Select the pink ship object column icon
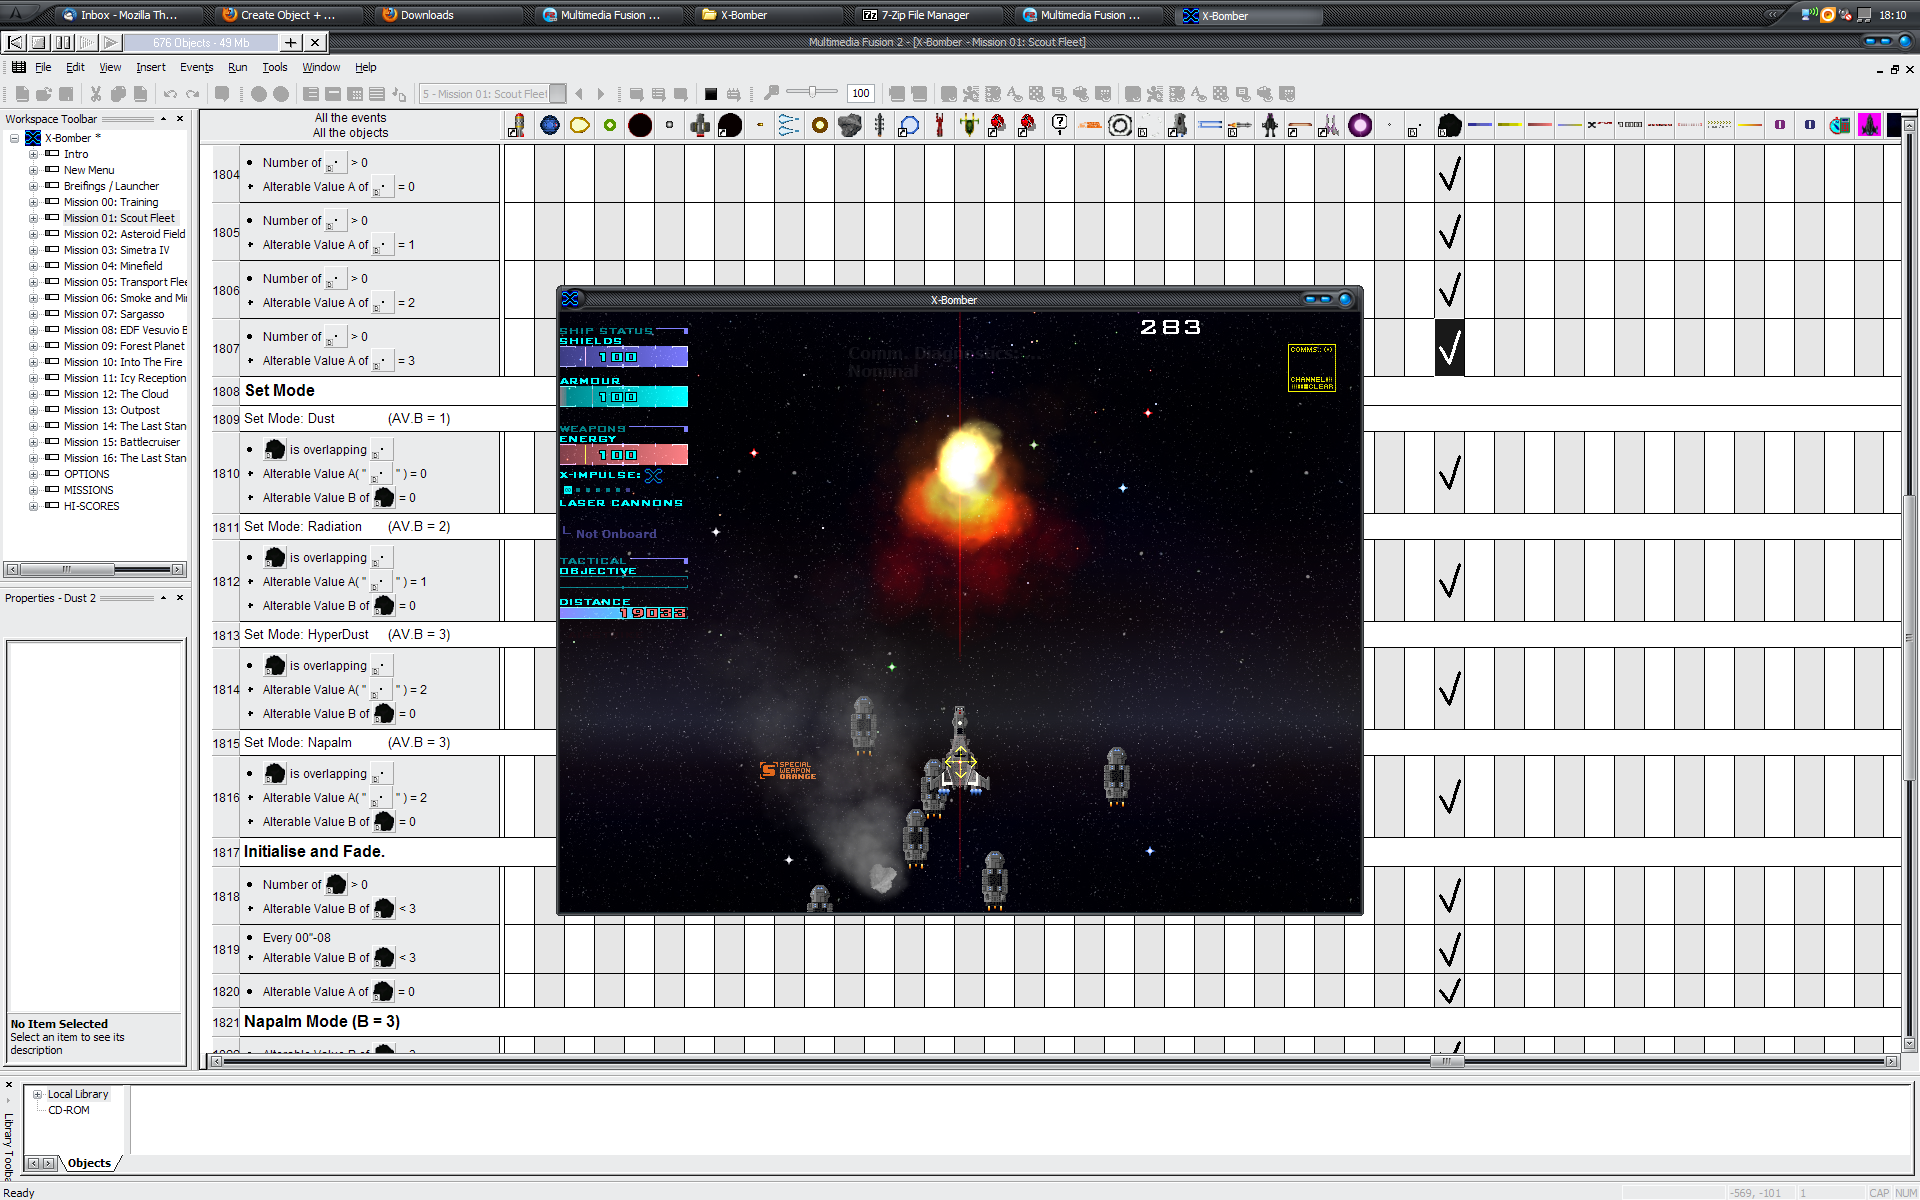The image size is (1920, 1200). tap(1869, 125)
